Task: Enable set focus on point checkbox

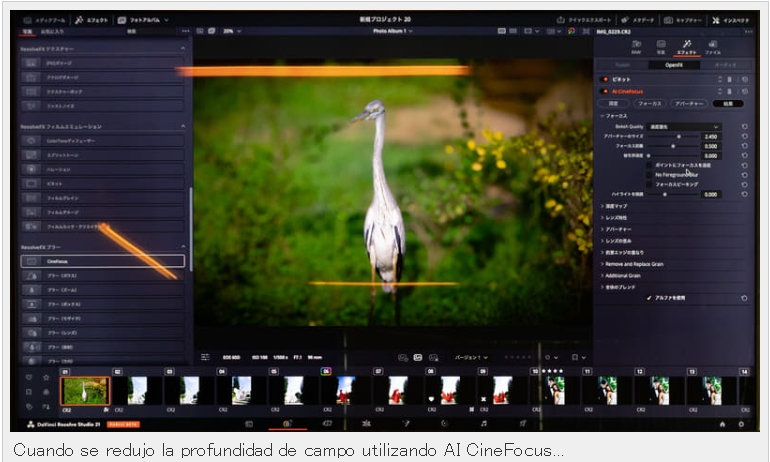Action: coord(649,165)
